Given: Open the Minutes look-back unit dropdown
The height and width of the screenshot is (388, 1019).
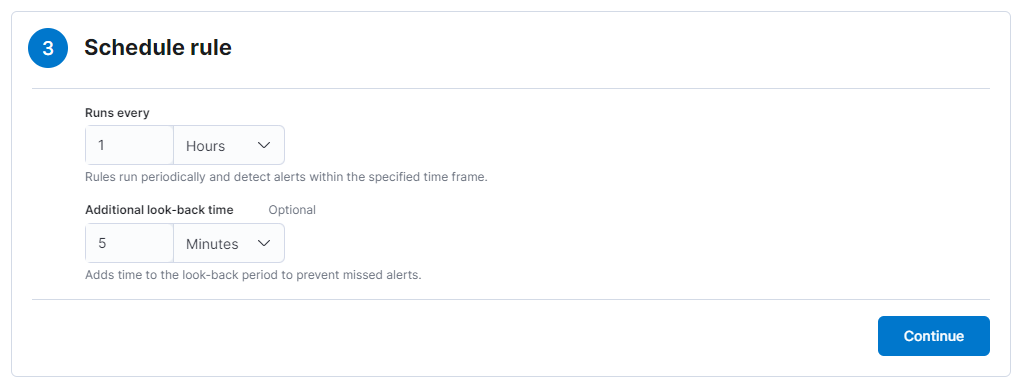Looking at the screenshot, I should point(229,243).
